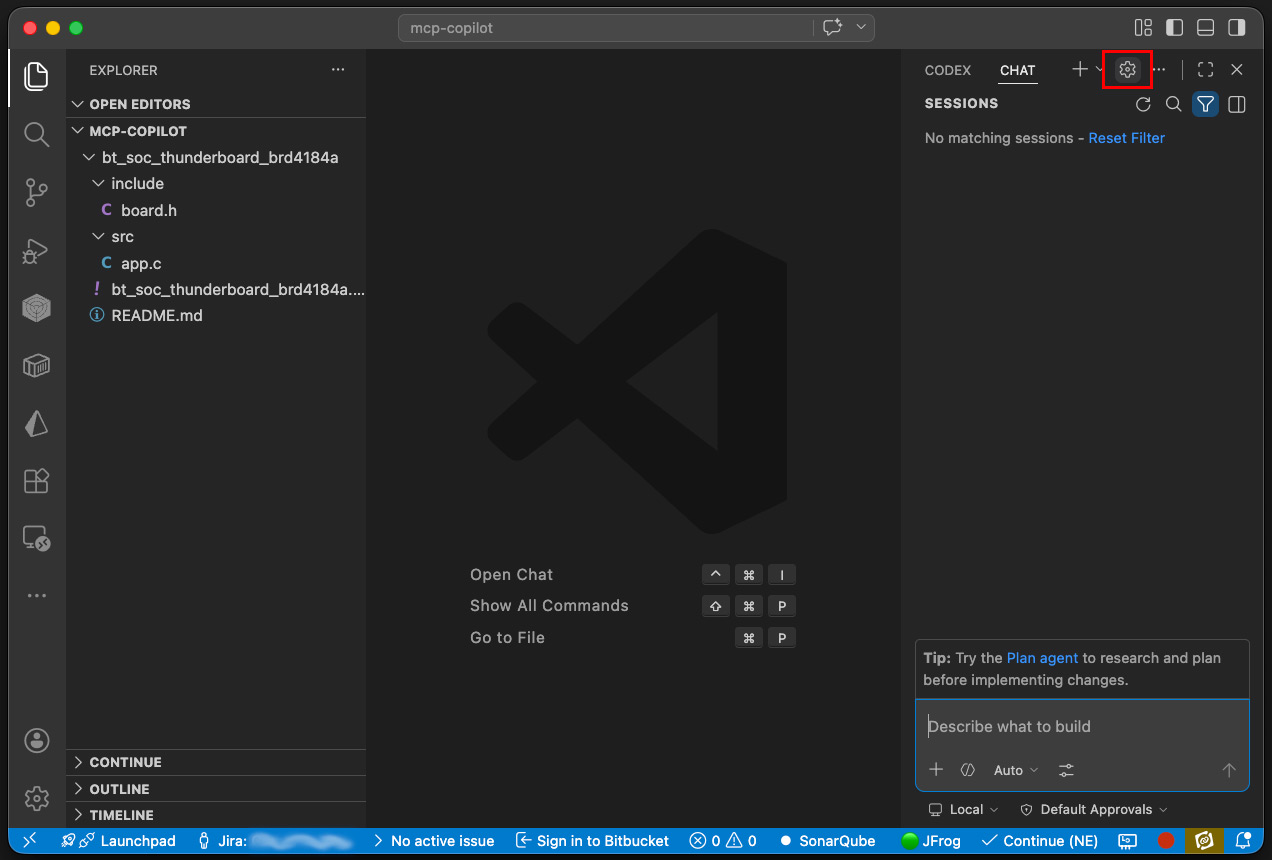Focus the Describe what to build input

(1082, 727)
